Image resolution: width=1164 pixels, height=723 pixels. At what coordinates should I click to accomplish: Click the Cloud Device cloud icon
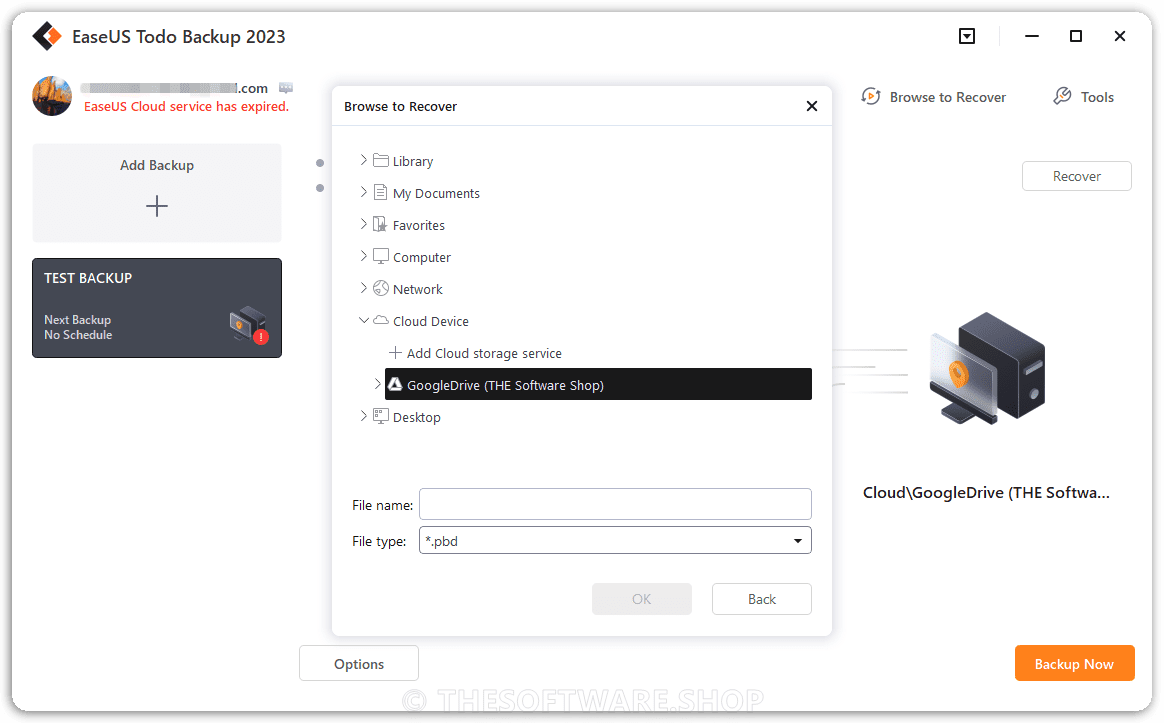pyautogui.click(x=381, y=320)
